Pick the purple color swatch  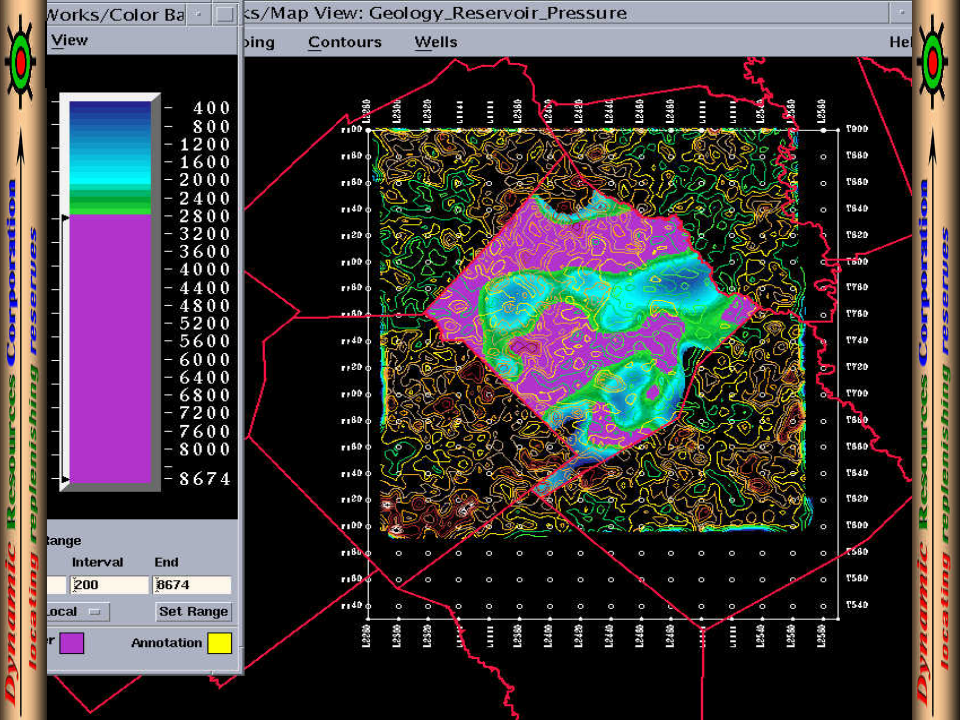click(x=72, y=643)
